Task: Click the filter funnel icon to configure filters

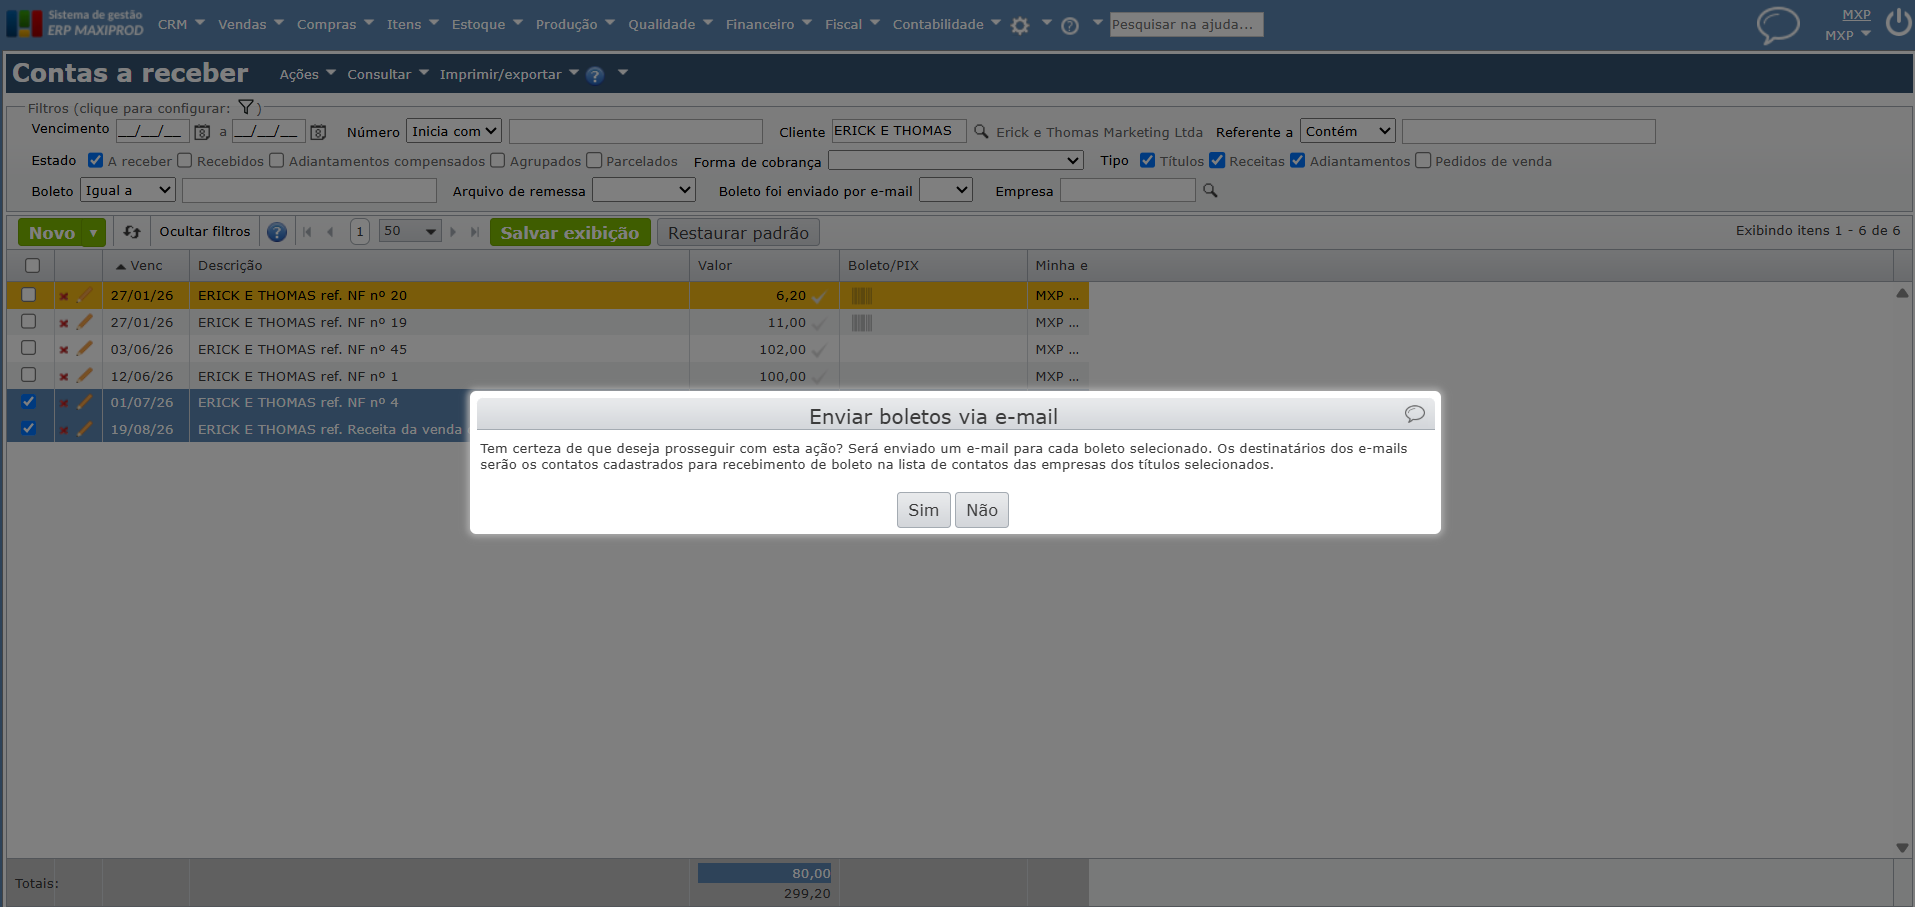Action: 246,107
